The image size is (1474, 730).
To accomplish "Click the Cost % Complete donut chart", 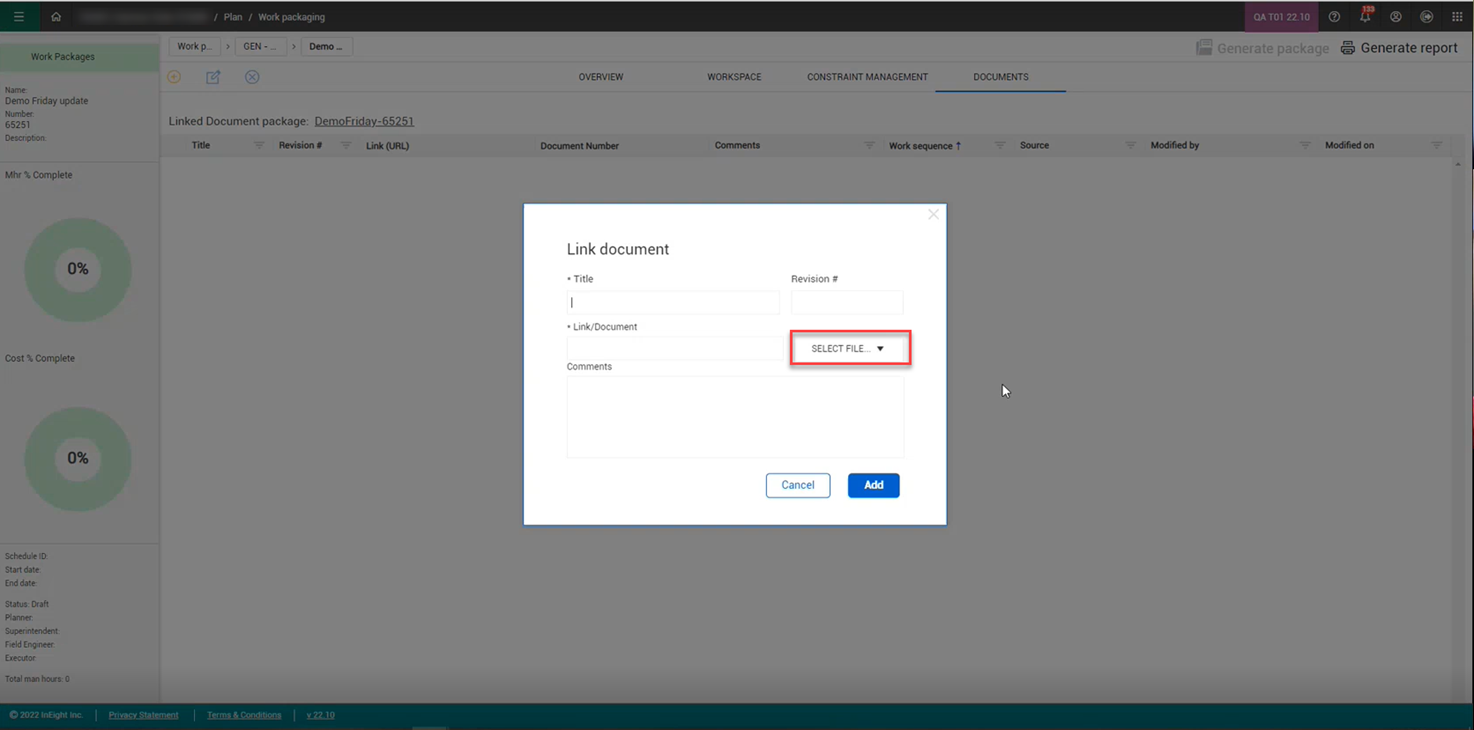I will (78, 458).
